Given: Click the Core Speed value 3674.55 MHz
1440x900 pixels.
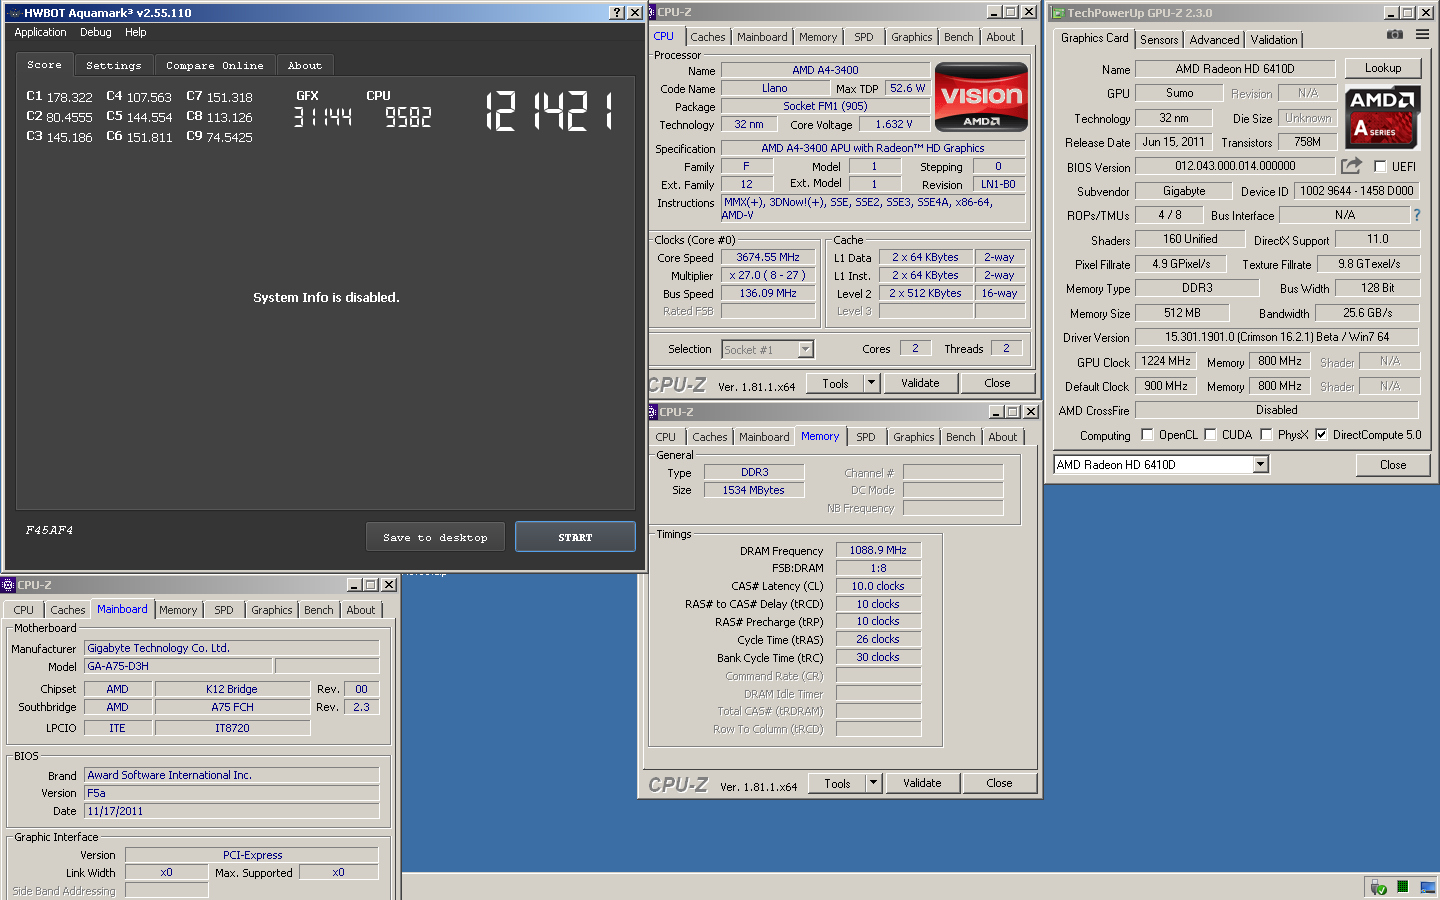Looking at the screenshot, I should pos(768,257).
